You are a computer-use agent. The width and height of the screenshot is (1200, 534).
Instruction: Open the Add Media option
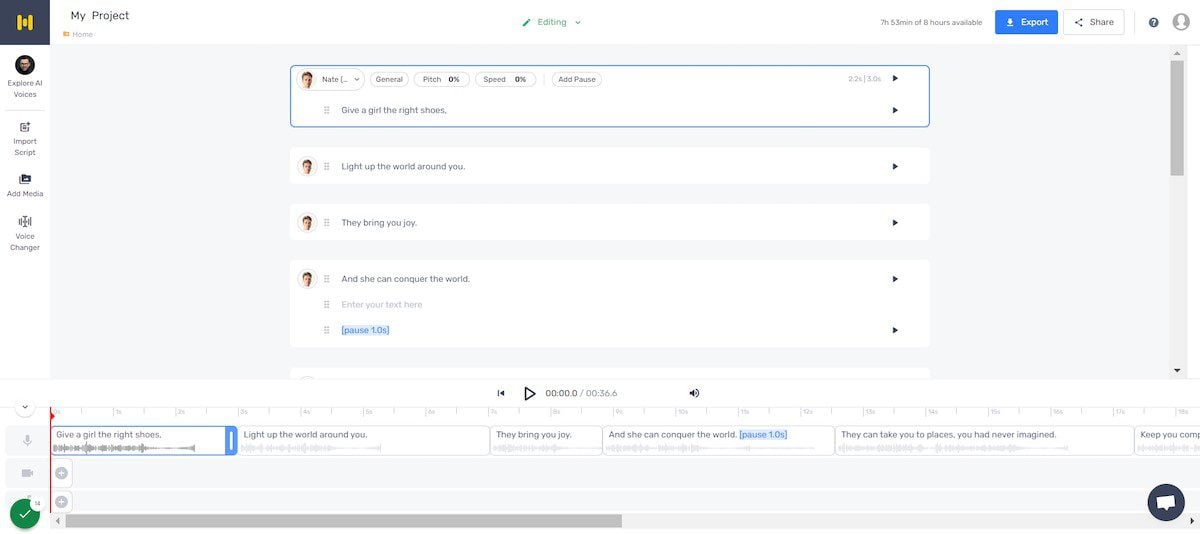(25, 184)
